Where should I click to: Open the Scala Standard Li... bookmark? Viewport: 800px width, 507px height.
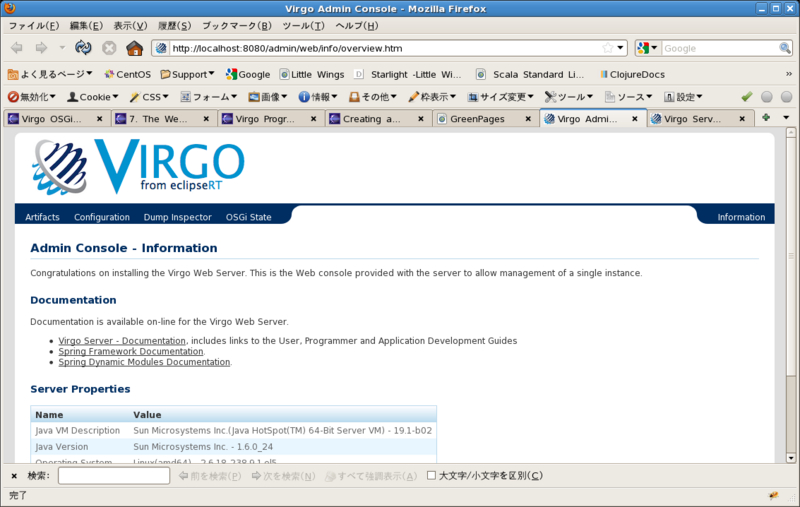(x=530, y=74)
